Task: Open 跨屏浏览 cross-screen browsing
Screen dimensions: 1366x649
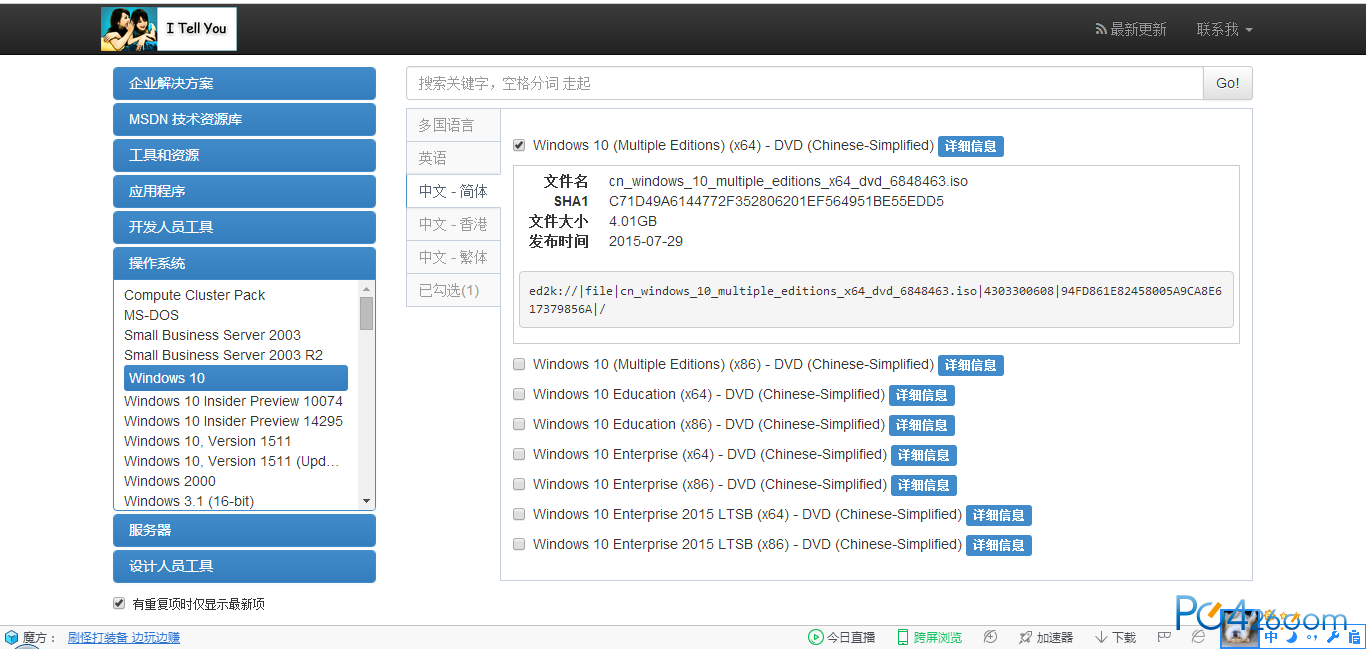Action: tap(929, 637)
